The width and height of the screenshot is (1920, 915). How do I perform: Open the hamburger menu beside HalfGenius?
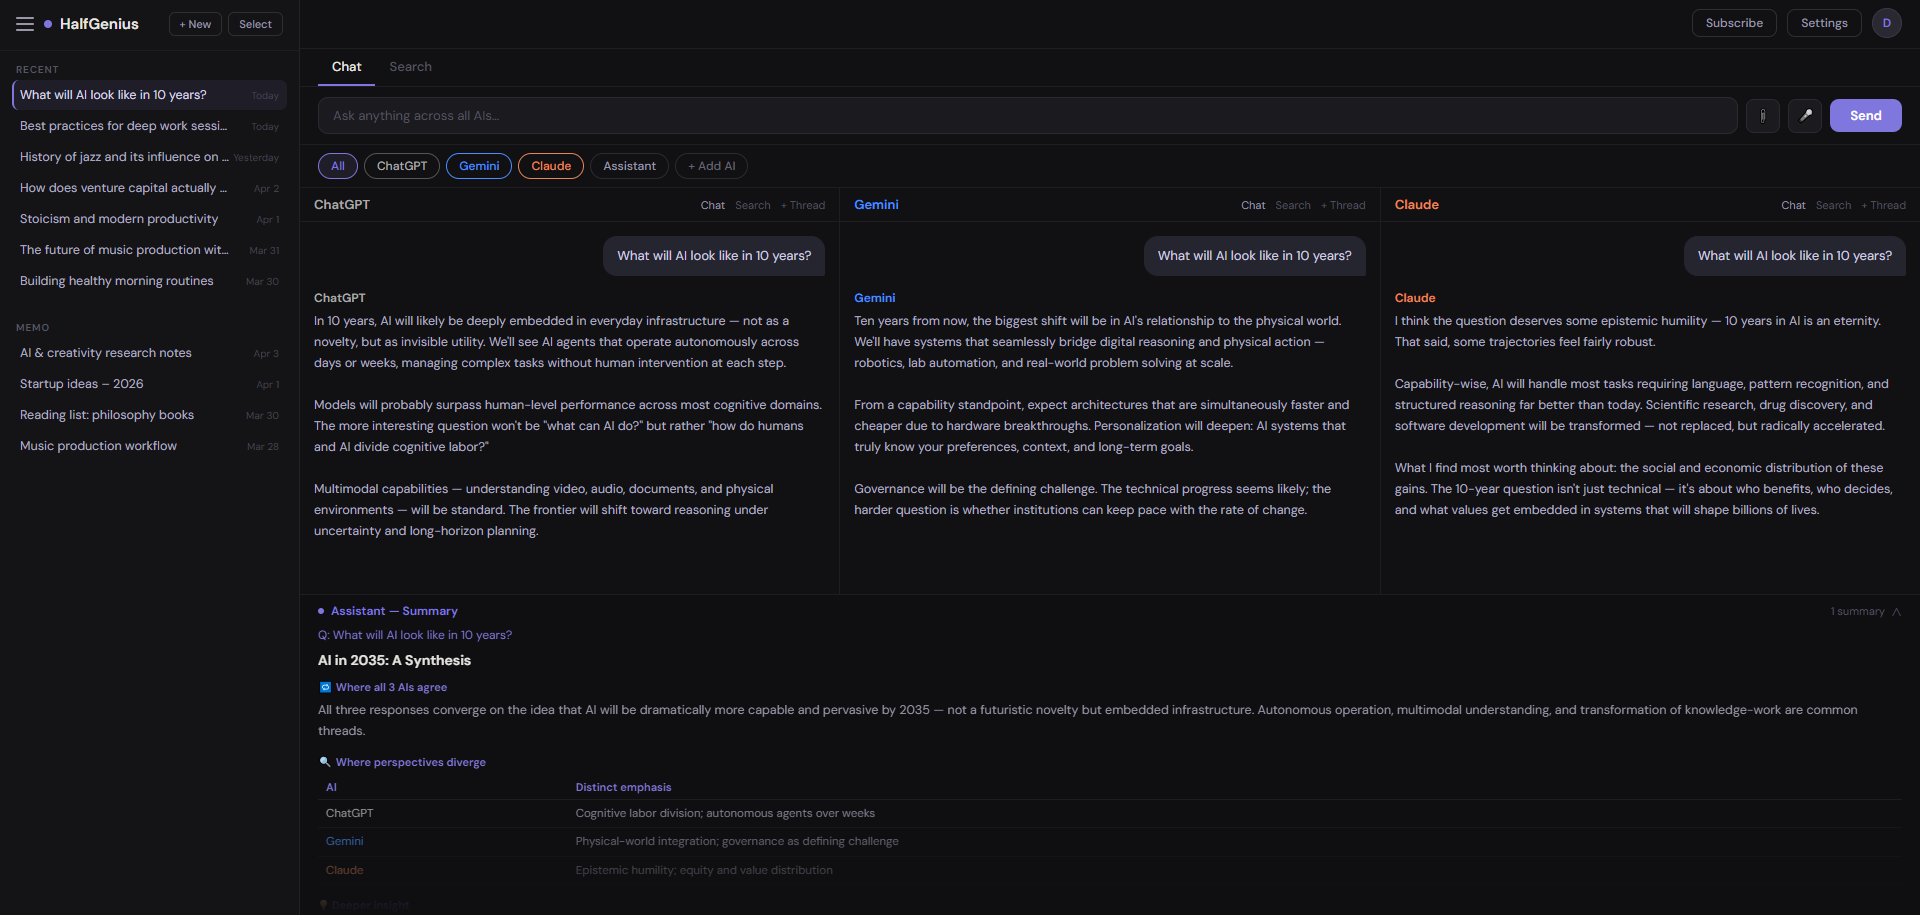tap(25, 24)
